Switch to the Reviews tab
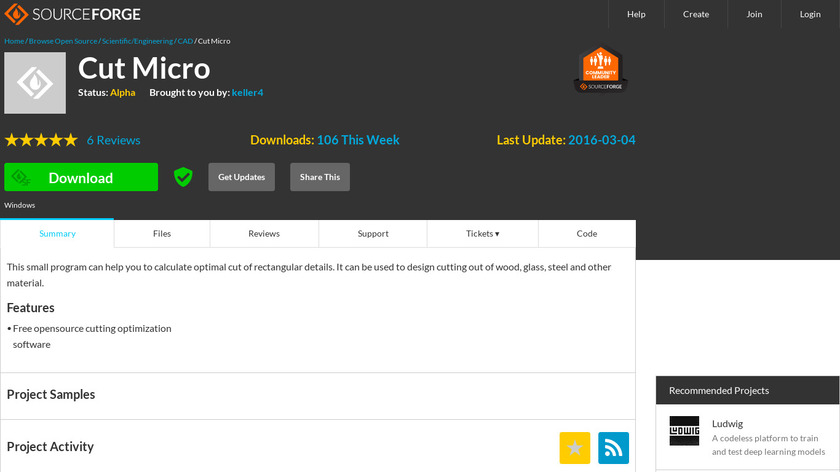The image size is (840, 472). 264,234
